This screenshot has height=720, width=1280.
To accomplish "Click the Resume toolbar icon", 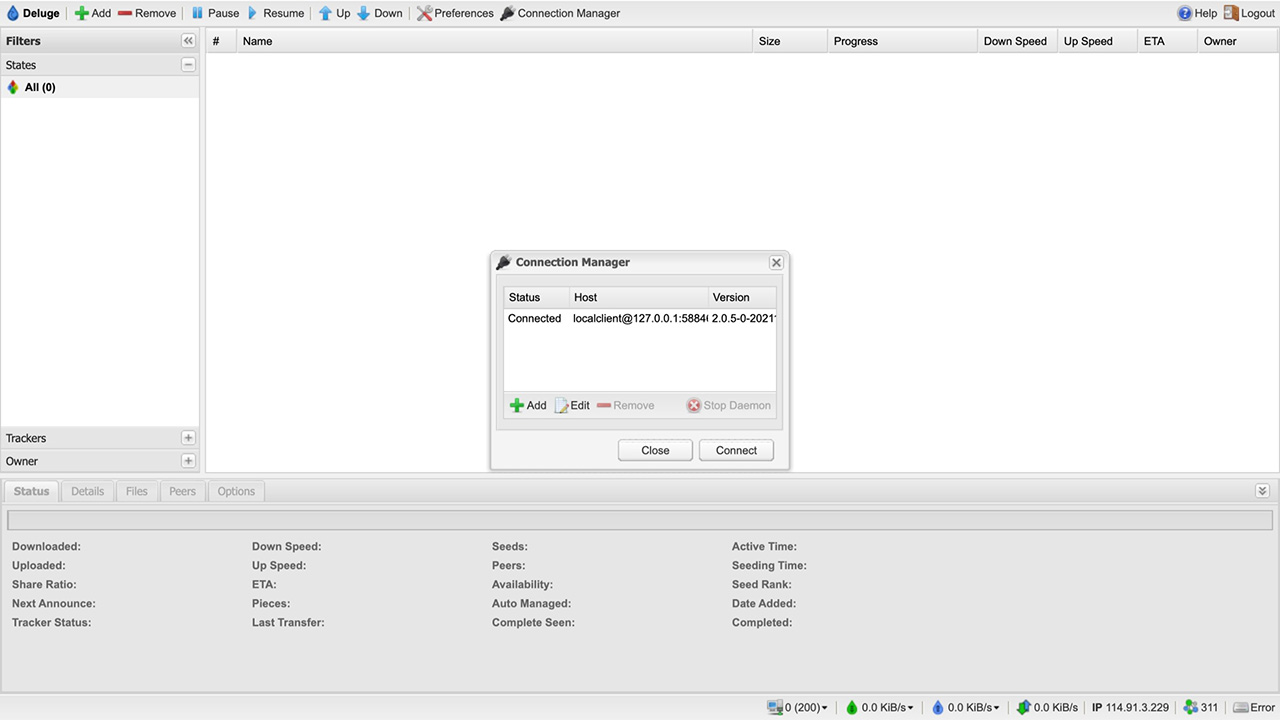I will (x=253, y=13).
